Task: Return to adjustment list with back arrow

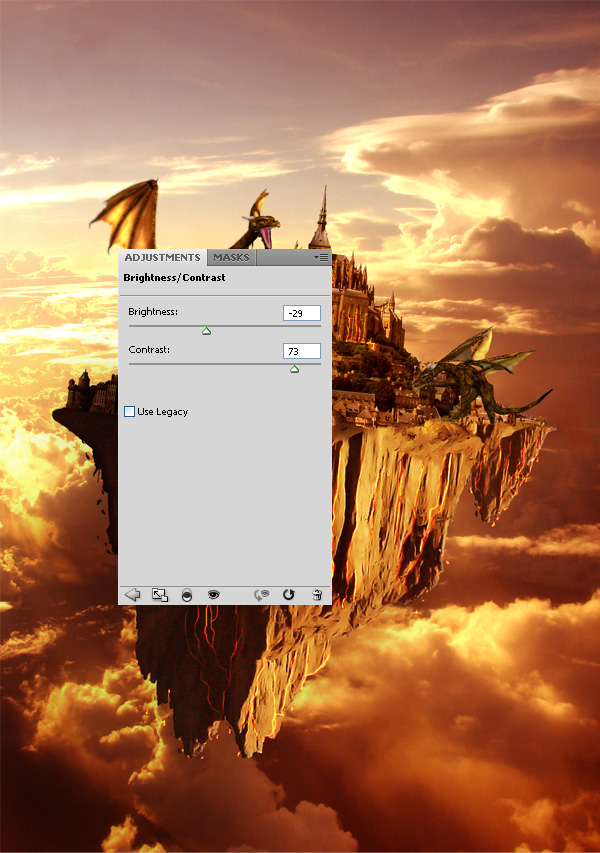Action: pos(132,595)
